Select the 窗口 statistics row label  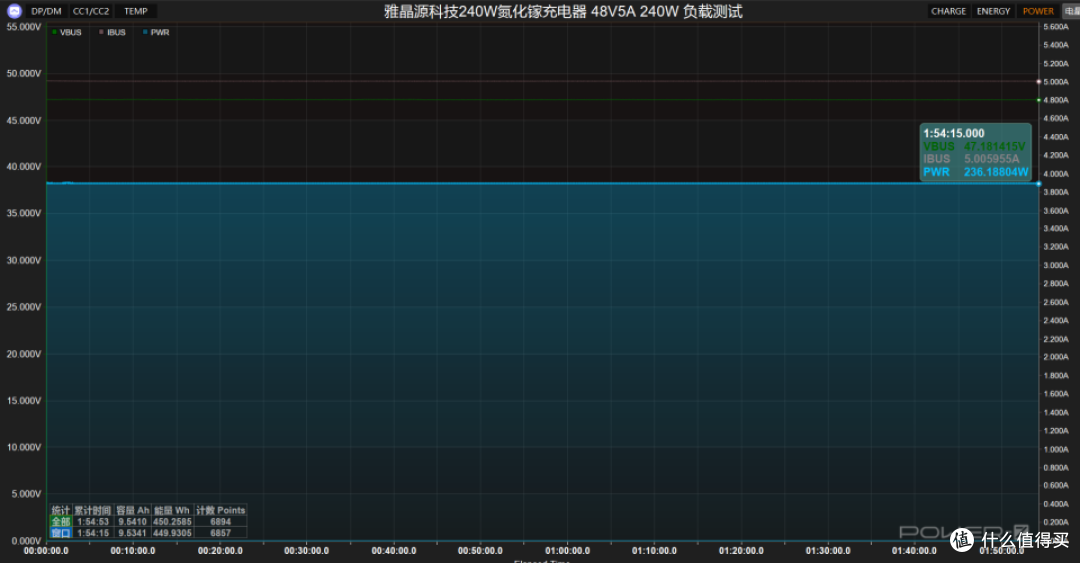point(61,533)
